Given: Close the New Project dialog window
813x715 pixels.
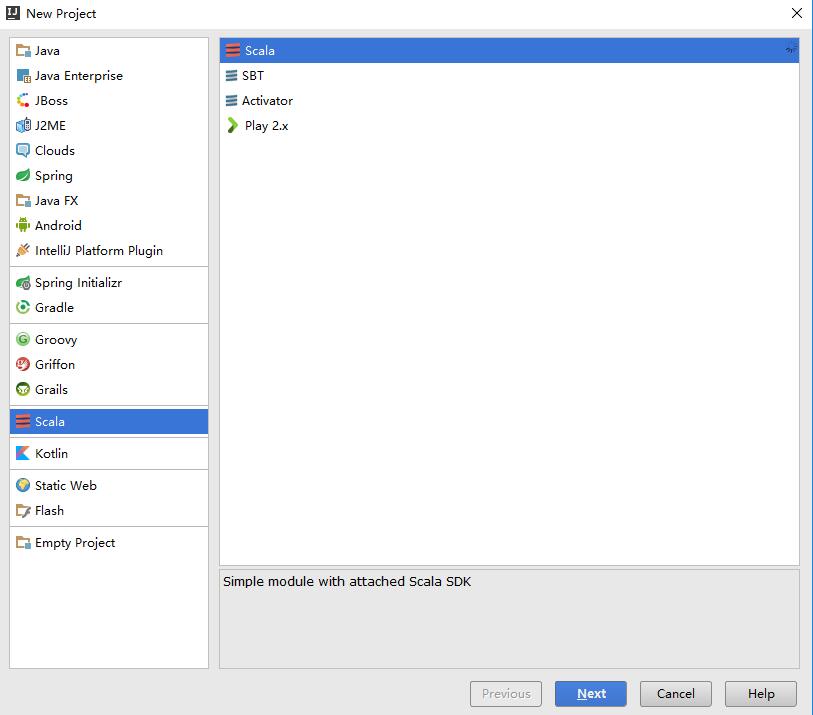Looking at the screenshot, I should pos(796,14).
